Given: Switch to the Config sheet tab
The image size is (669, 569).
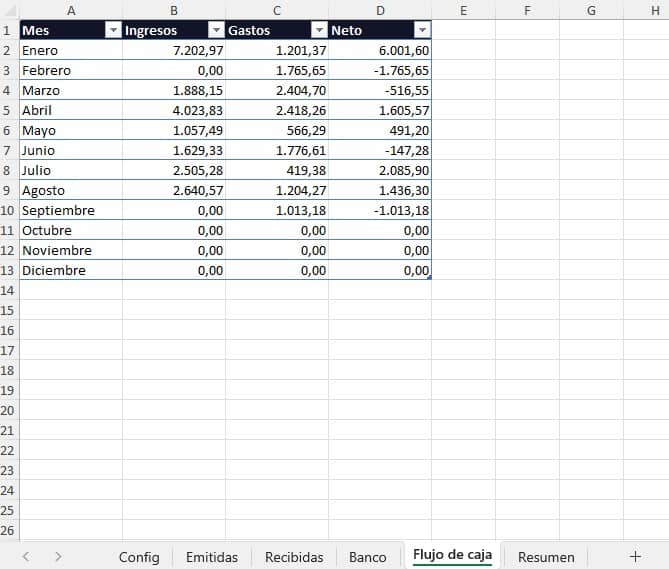Looking at the screenshot, I should click(x=139, y=557).
